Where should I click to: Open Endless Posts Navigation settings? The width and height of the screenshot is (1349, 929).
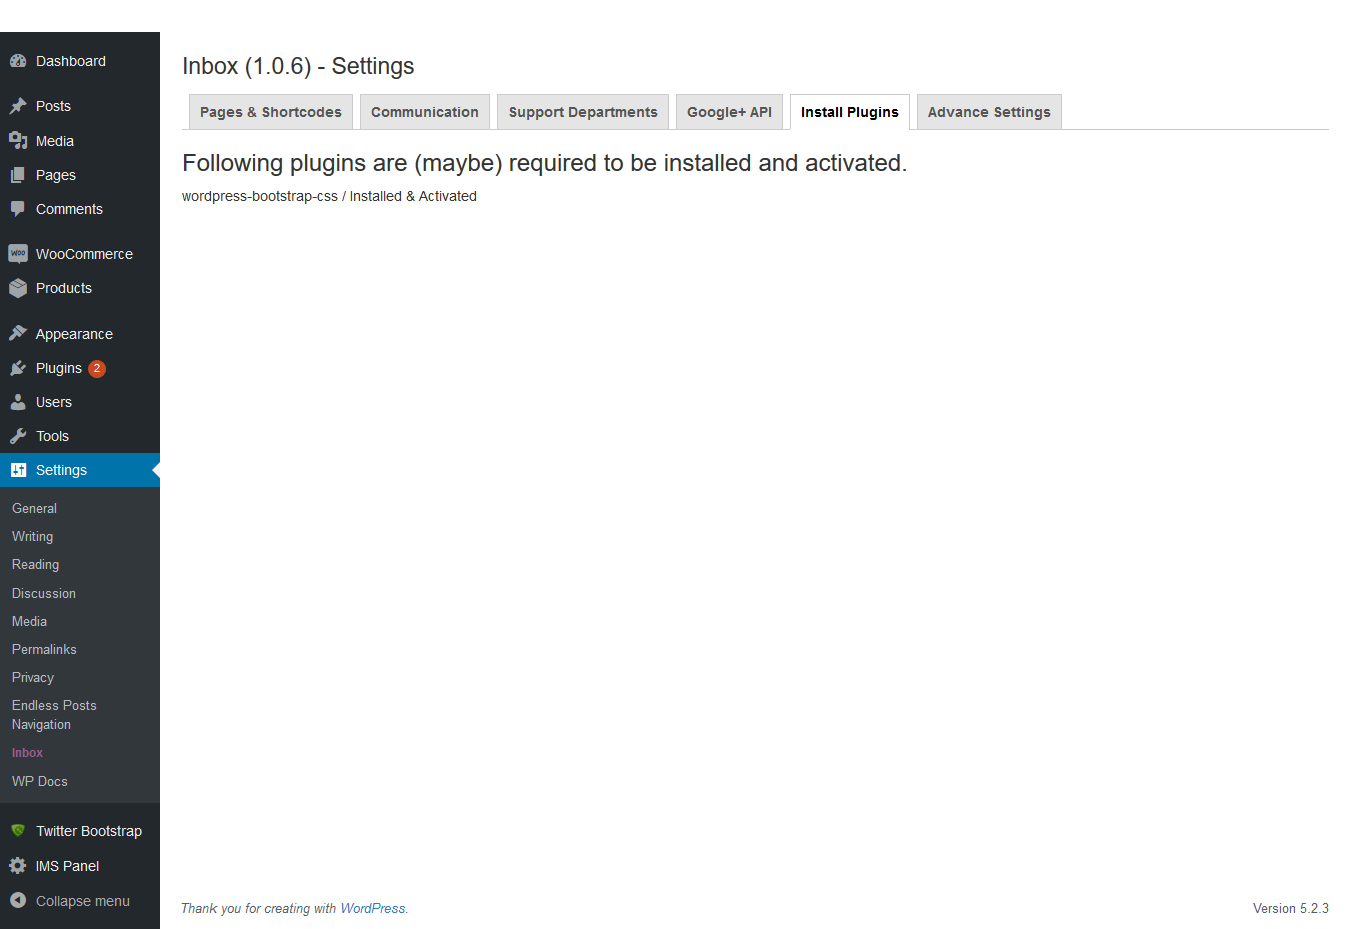coord(54,715)
